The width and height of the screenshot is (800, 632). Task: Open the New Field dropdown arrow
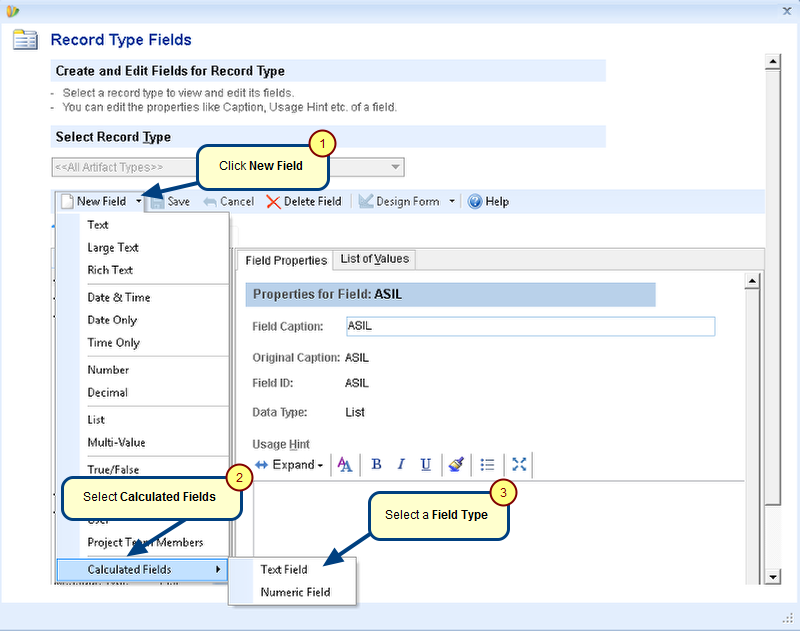139,201
